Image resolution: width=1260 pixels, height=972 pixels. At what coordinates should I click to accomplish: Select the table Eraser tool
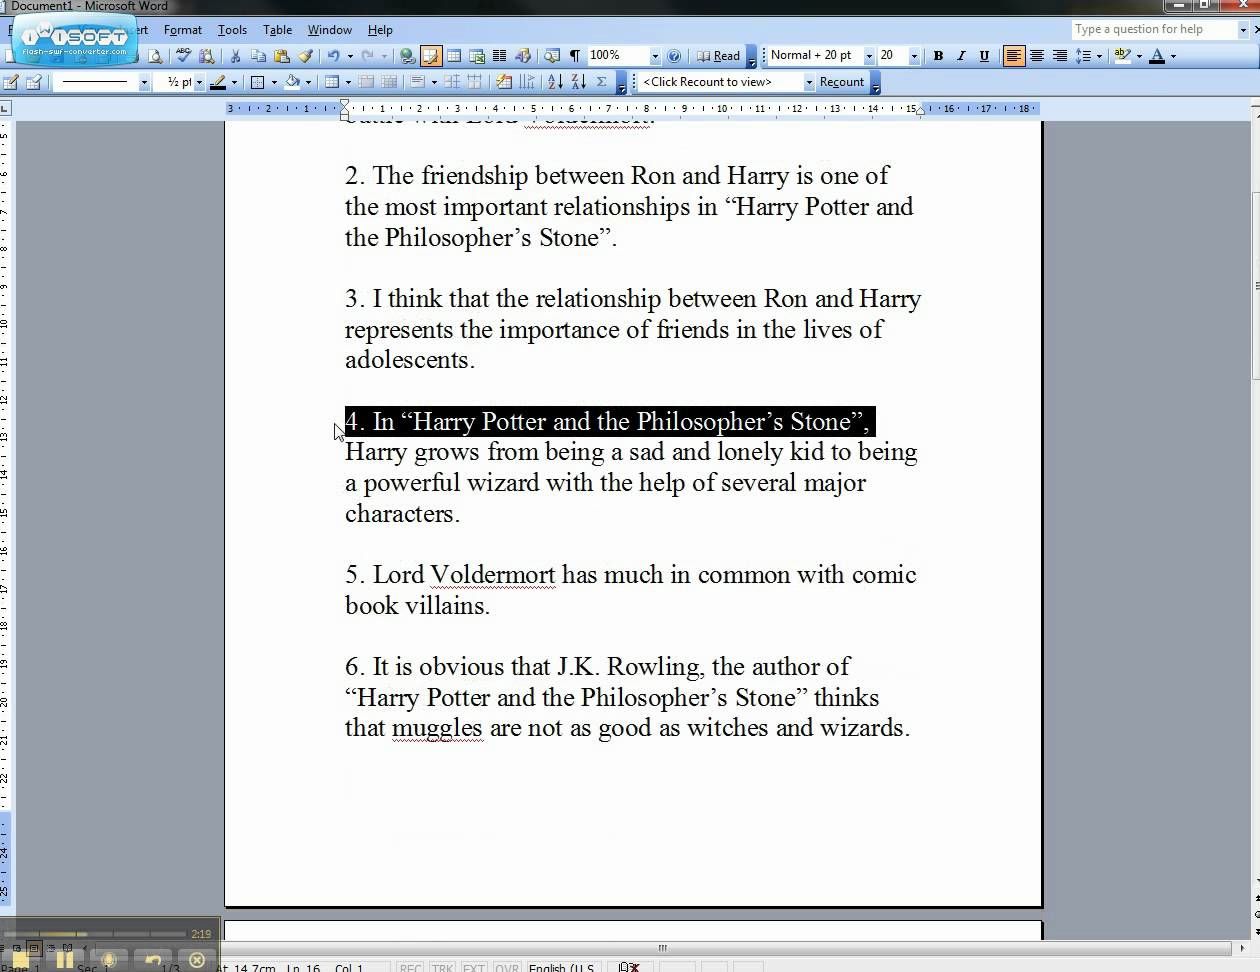pyautogui.click(x=34, y=82)
